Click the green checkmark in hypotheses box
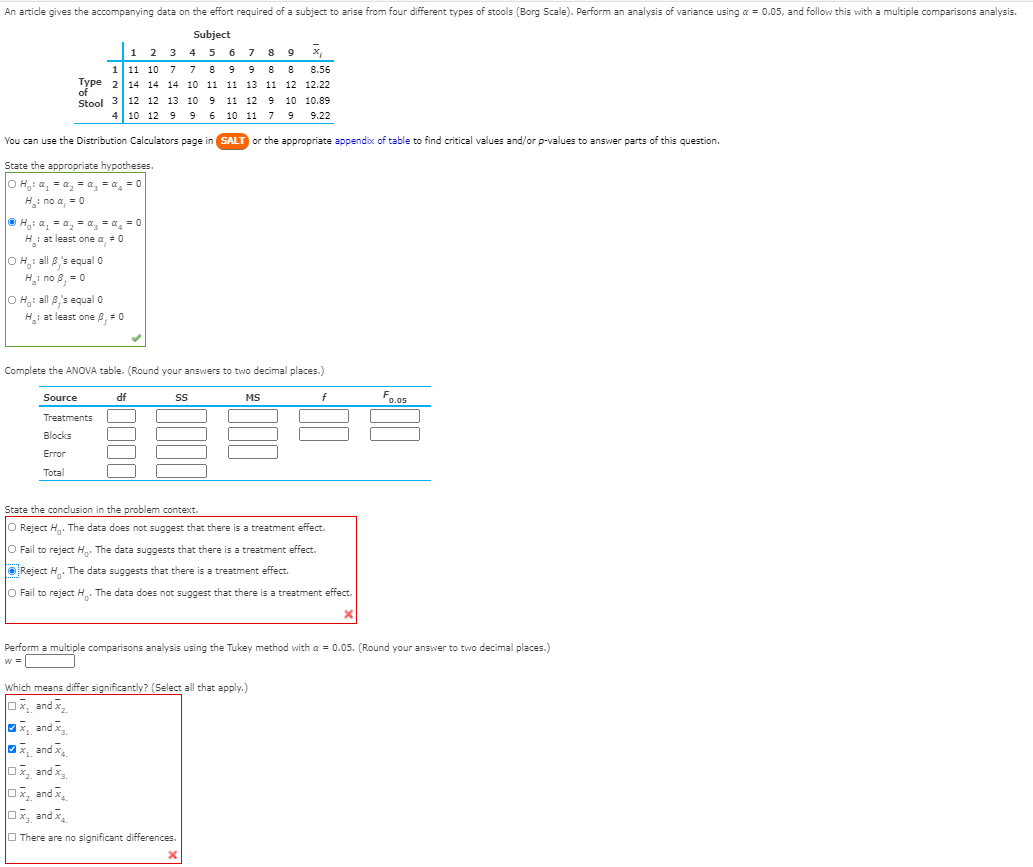This screenshot has height=867, width=1033. click(x=136, y=338)
